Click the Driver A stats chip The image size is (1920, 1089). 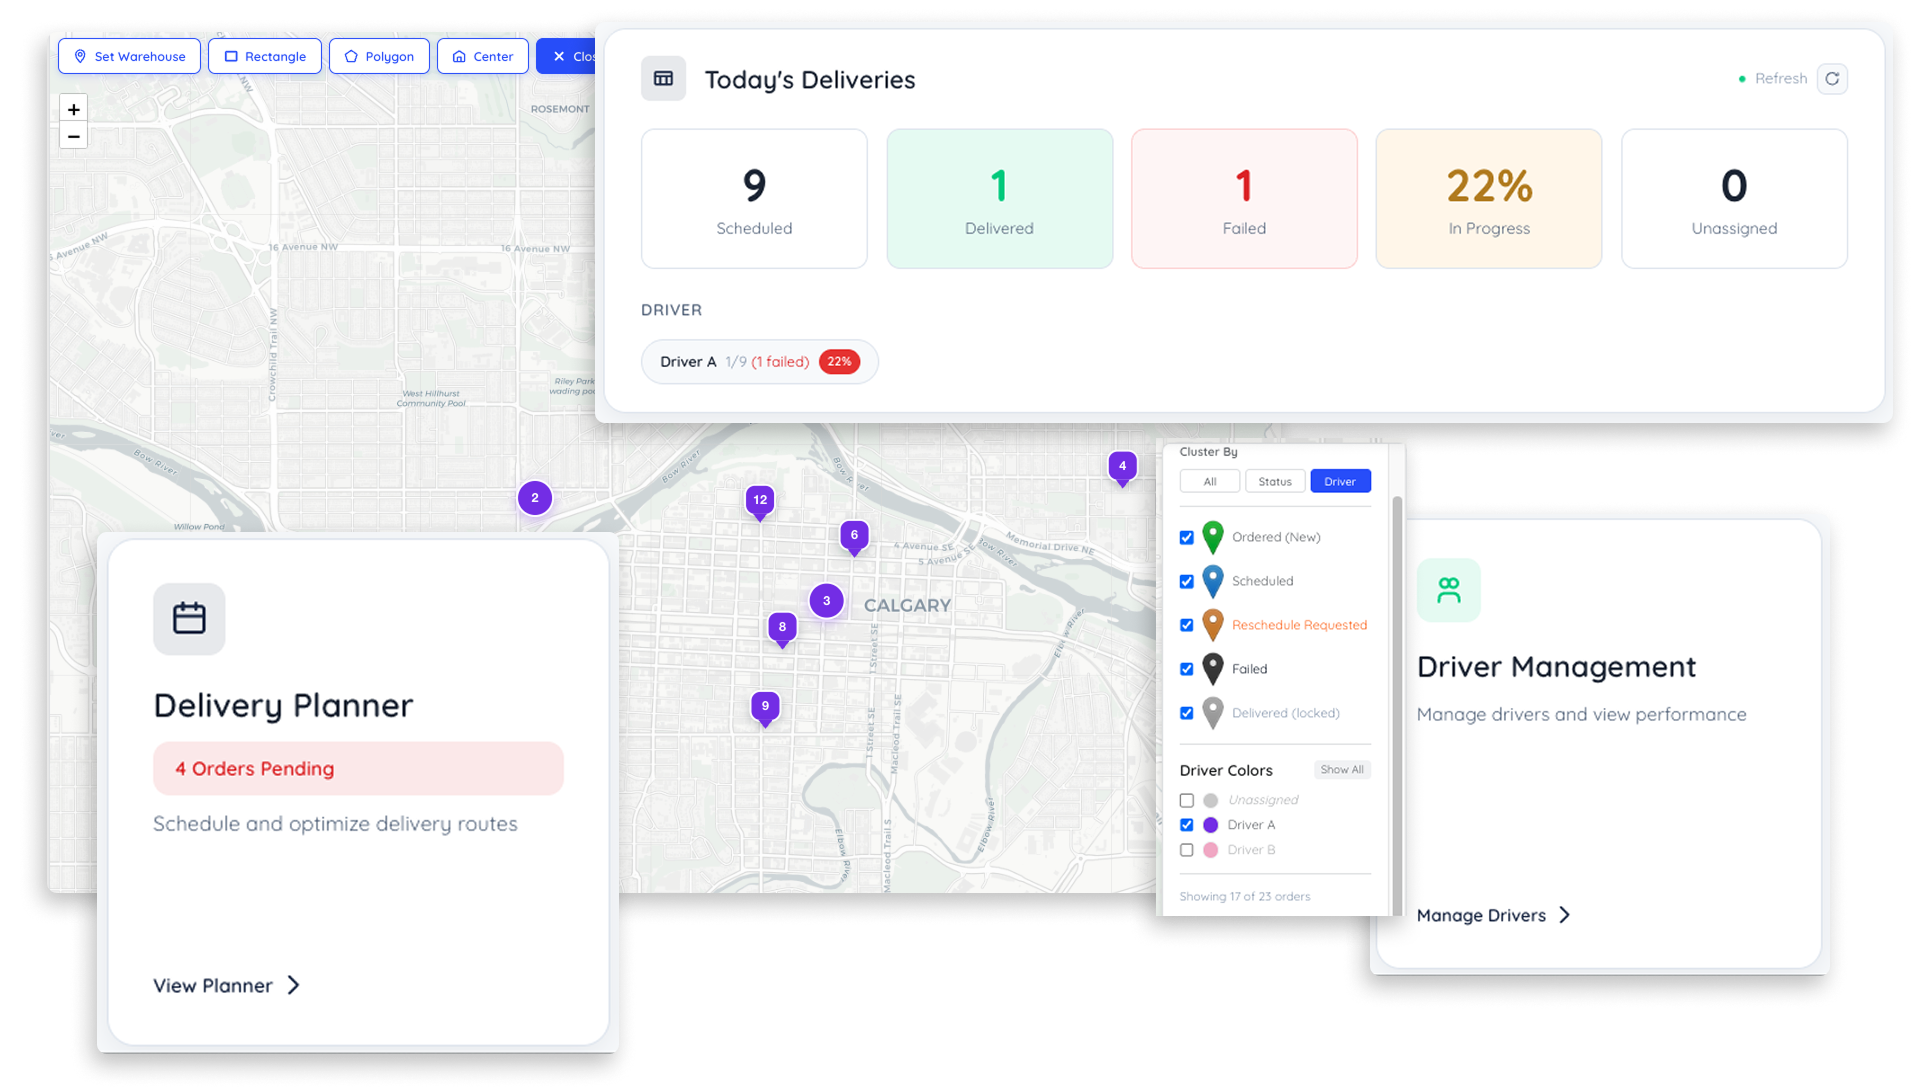pyautogui.click(x=759, y=361)
